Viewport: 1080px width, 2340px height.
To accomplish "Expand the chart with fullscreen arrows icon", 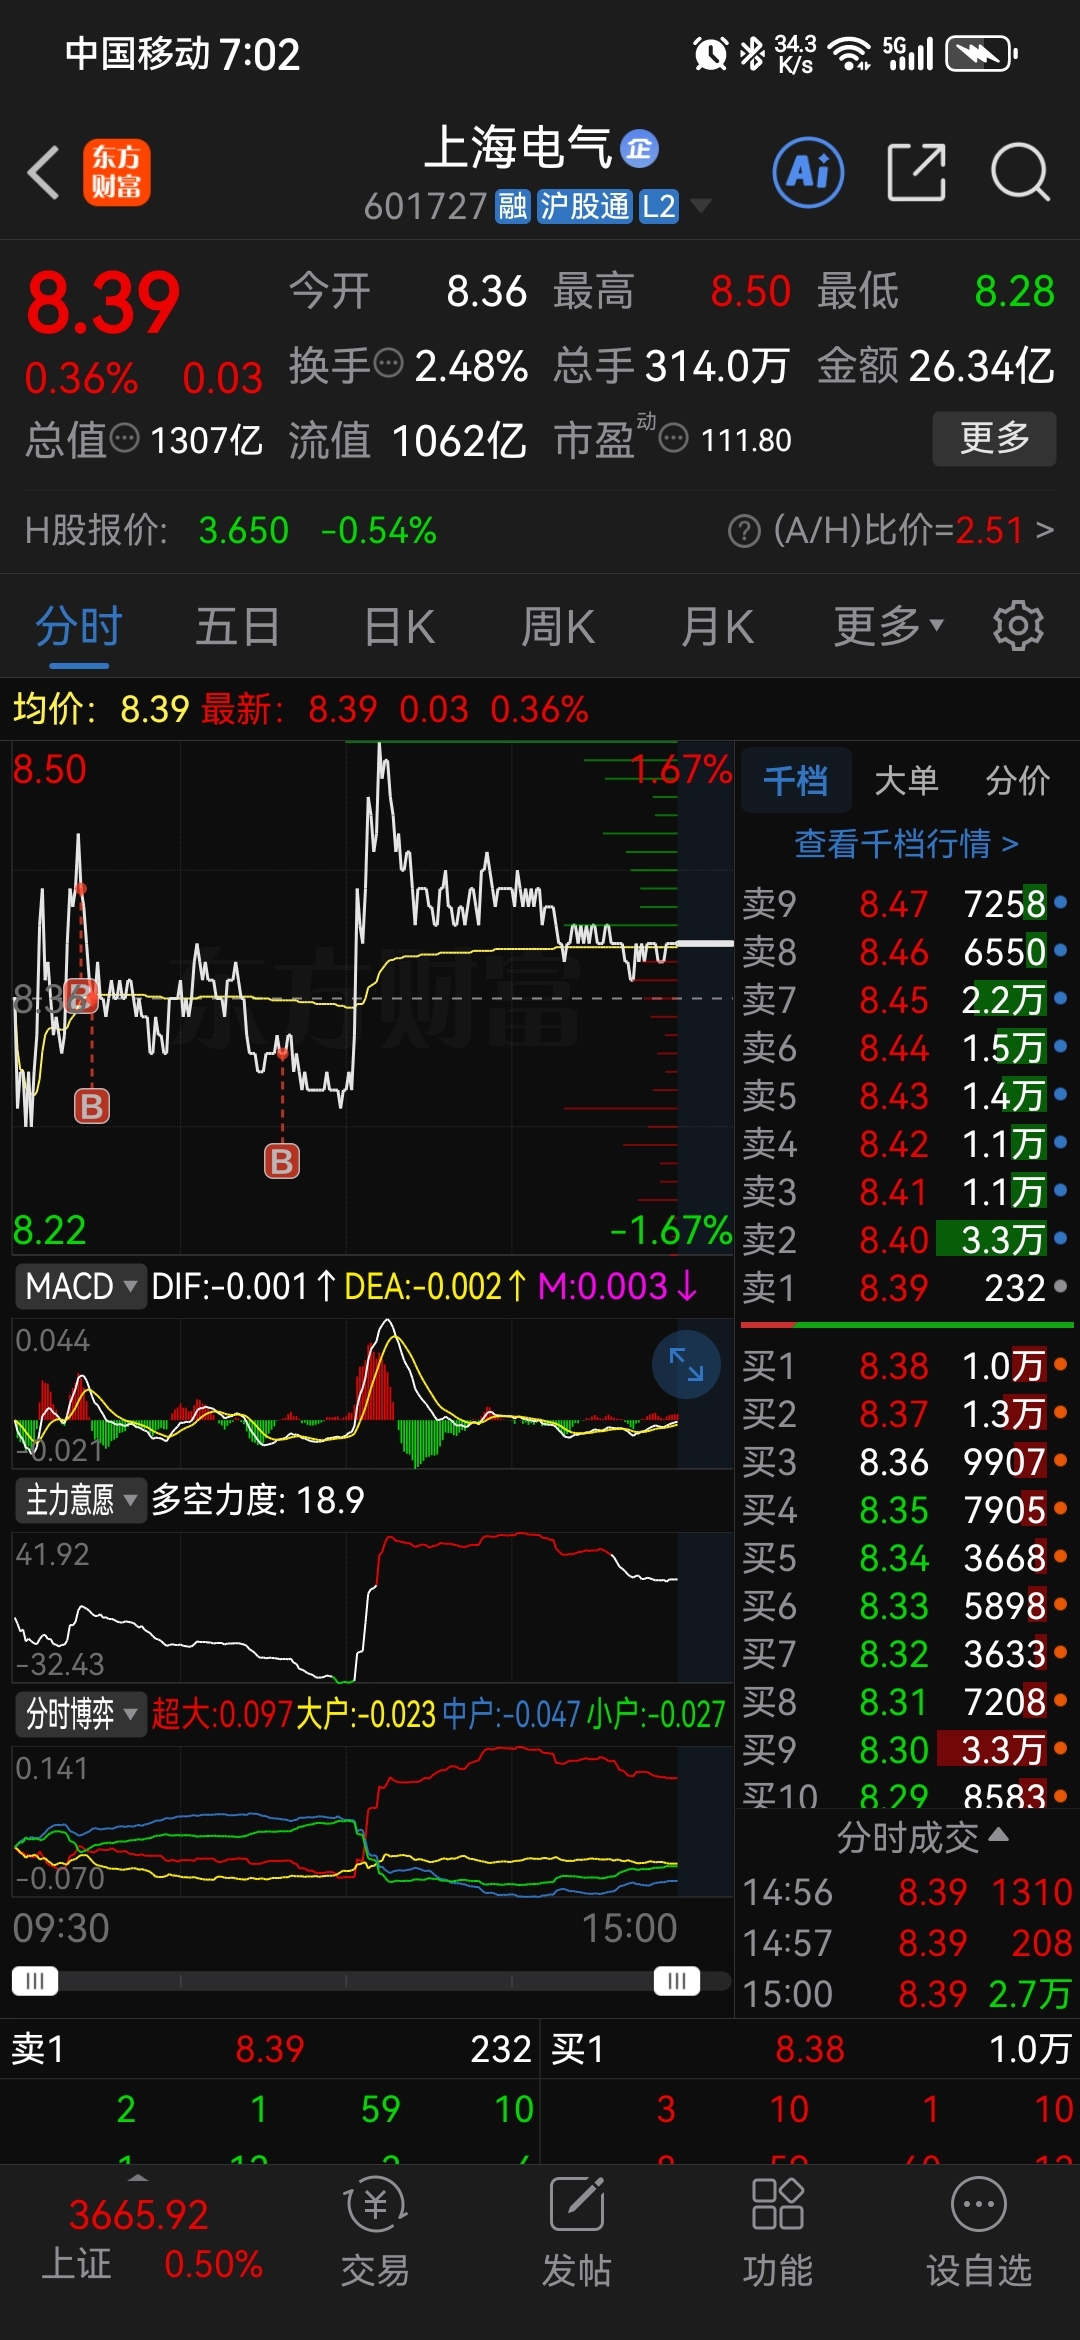I will click(x=686, y=1364).
